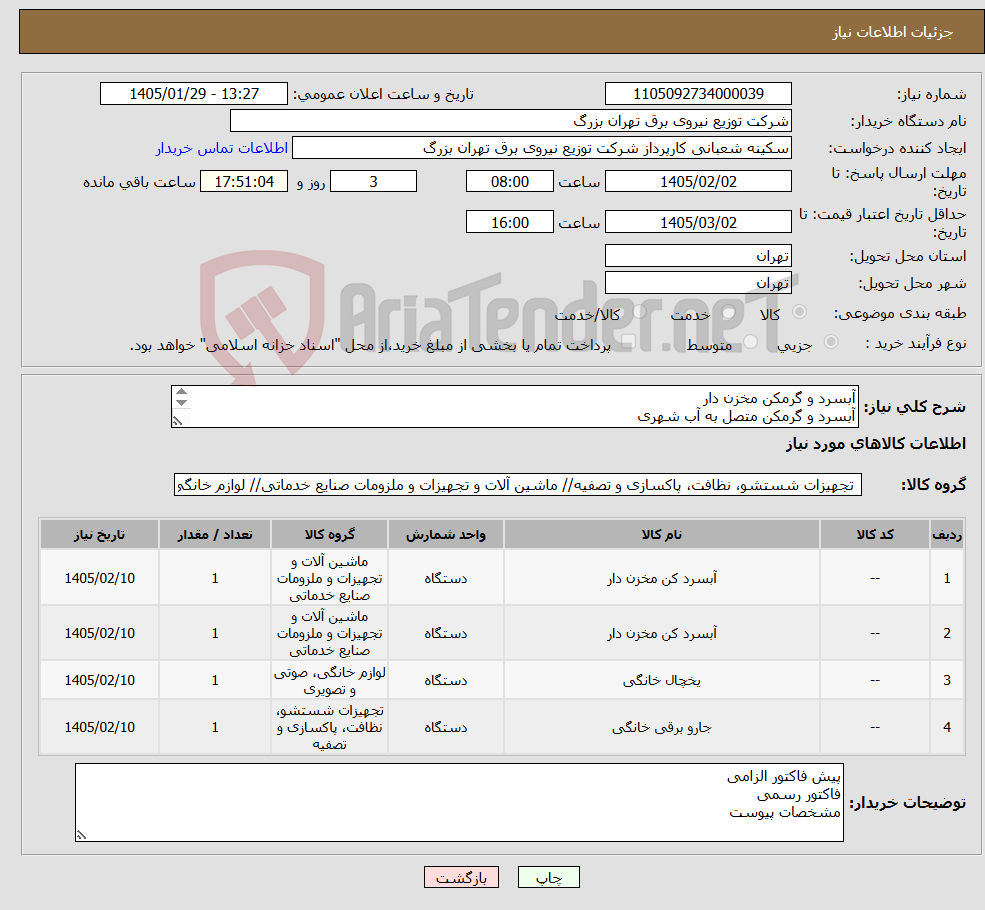This screenshot has height=910, width=985.
Task: Click column header واحد شمارش
Action: click(445, 534)
